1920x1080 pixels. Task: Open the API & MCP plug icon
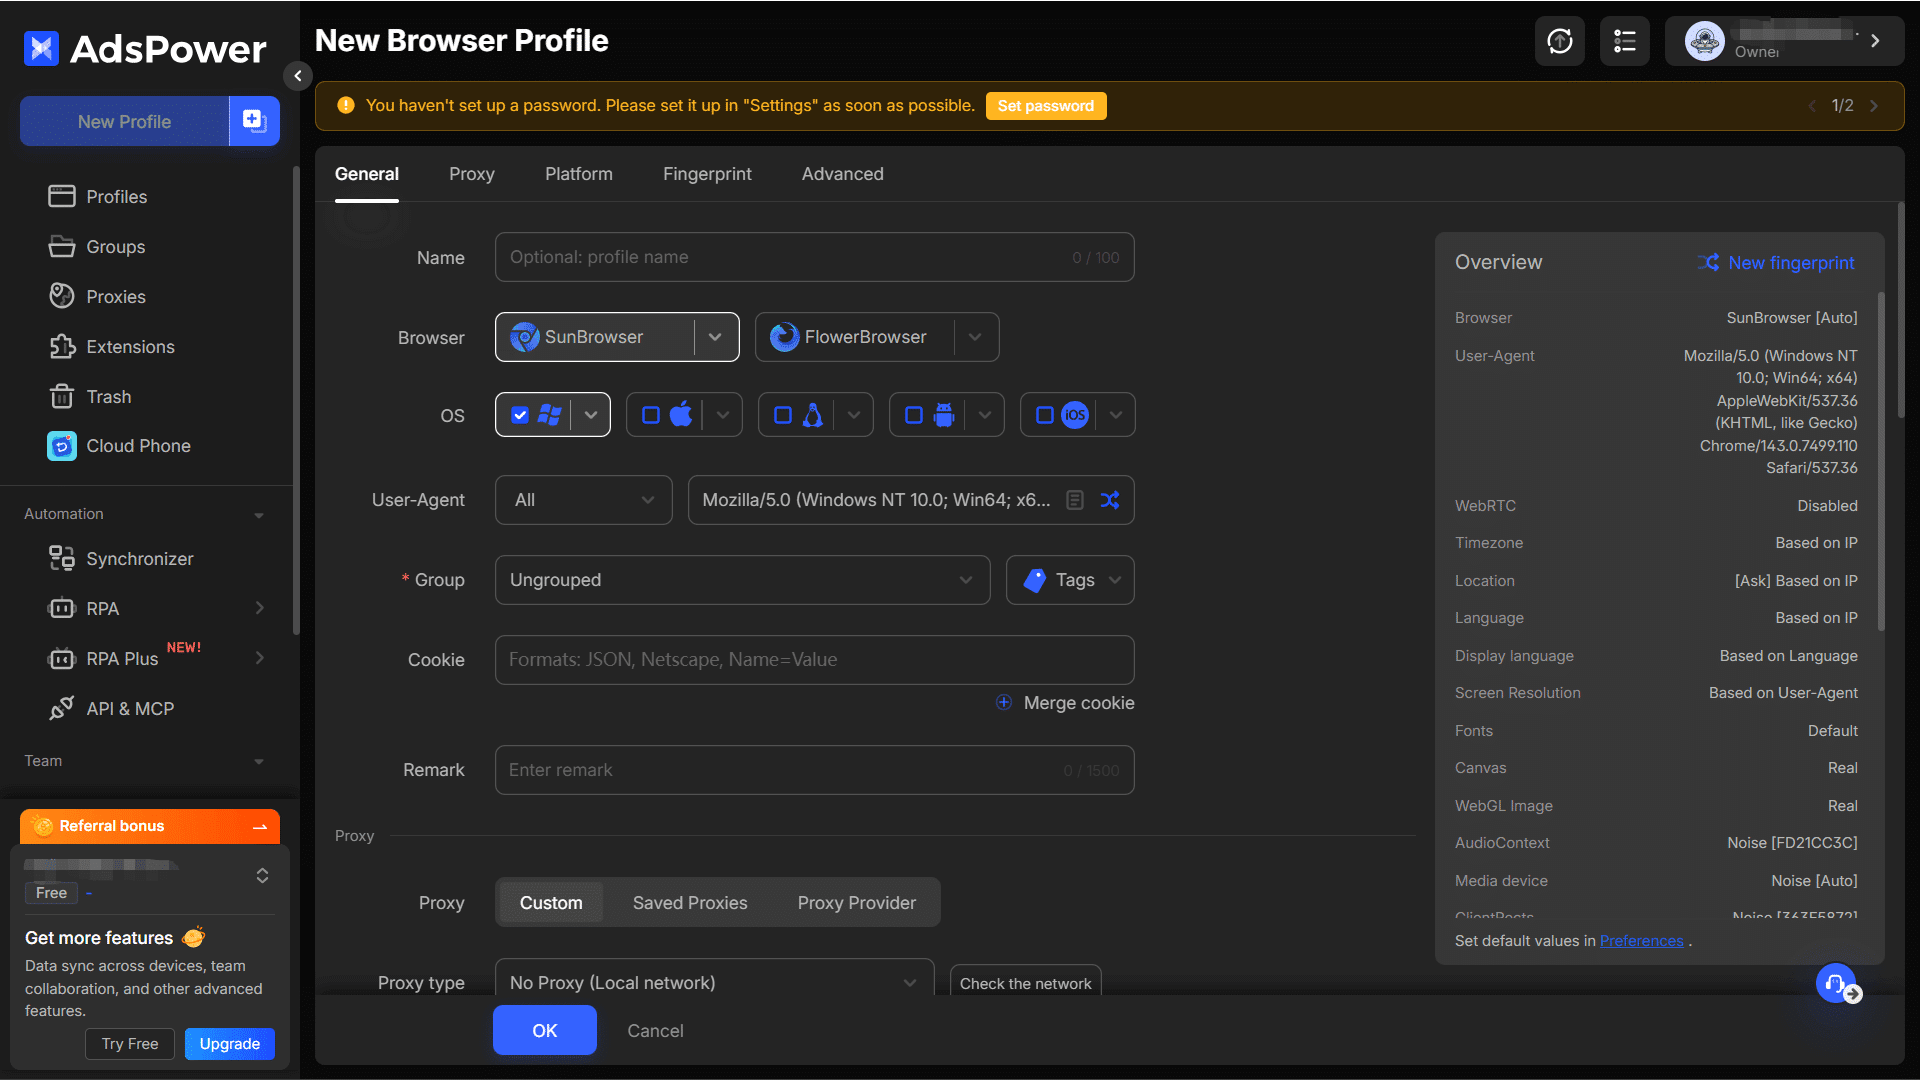pyautogui.click(x=62, y=708)
